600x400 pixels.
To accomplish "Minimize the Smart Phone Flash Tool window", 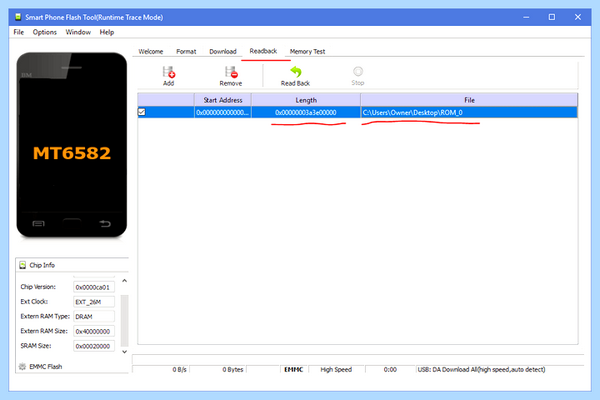I will (526, 17).
